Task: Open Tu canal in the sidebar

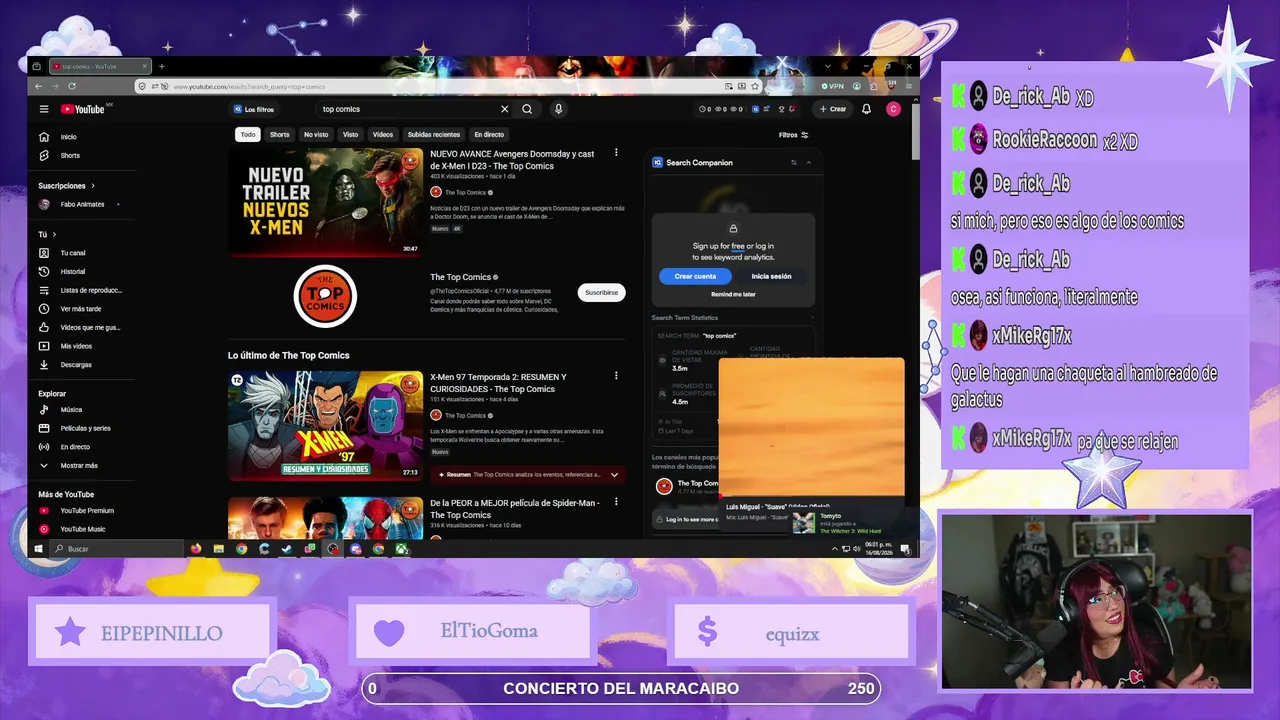Action: tap(73, 253)
